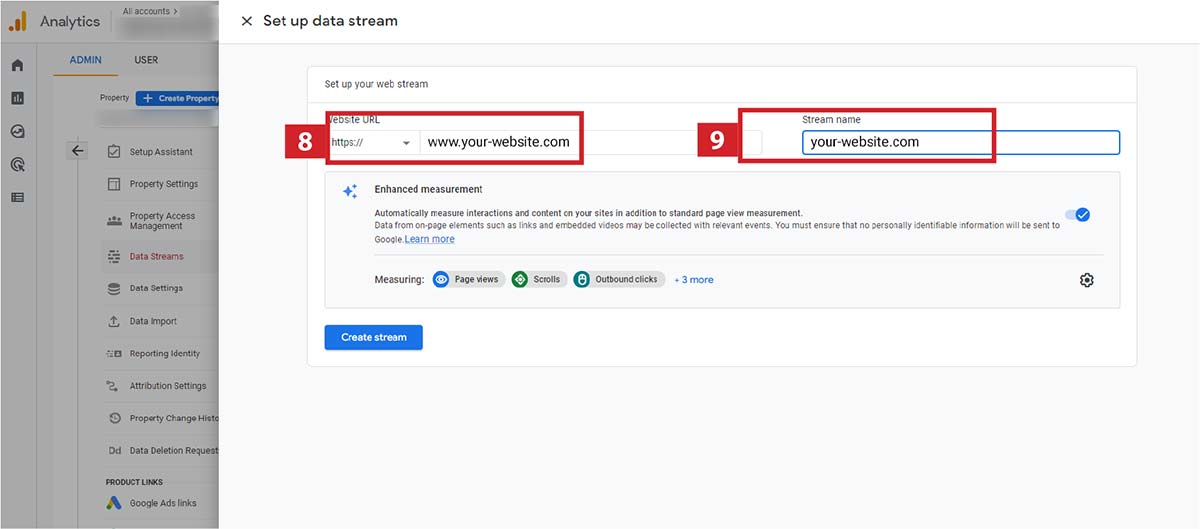Click the Reporting Identity icon
This screenshot has height=529, width=1200.
pos(113,353)
